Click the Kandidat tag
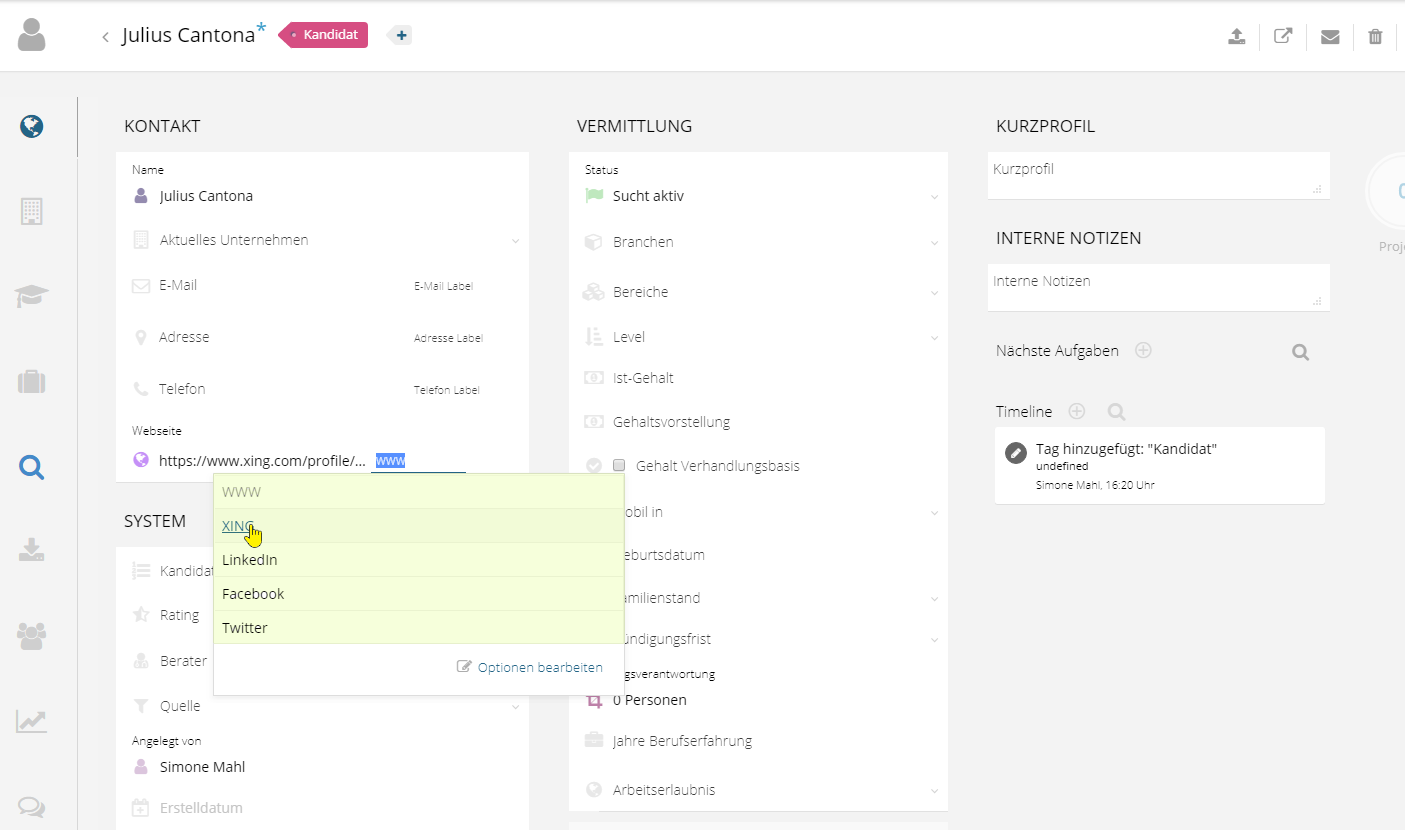This screenshot has width=1405, height=830. pyautogui.click(x=324, y=35)
